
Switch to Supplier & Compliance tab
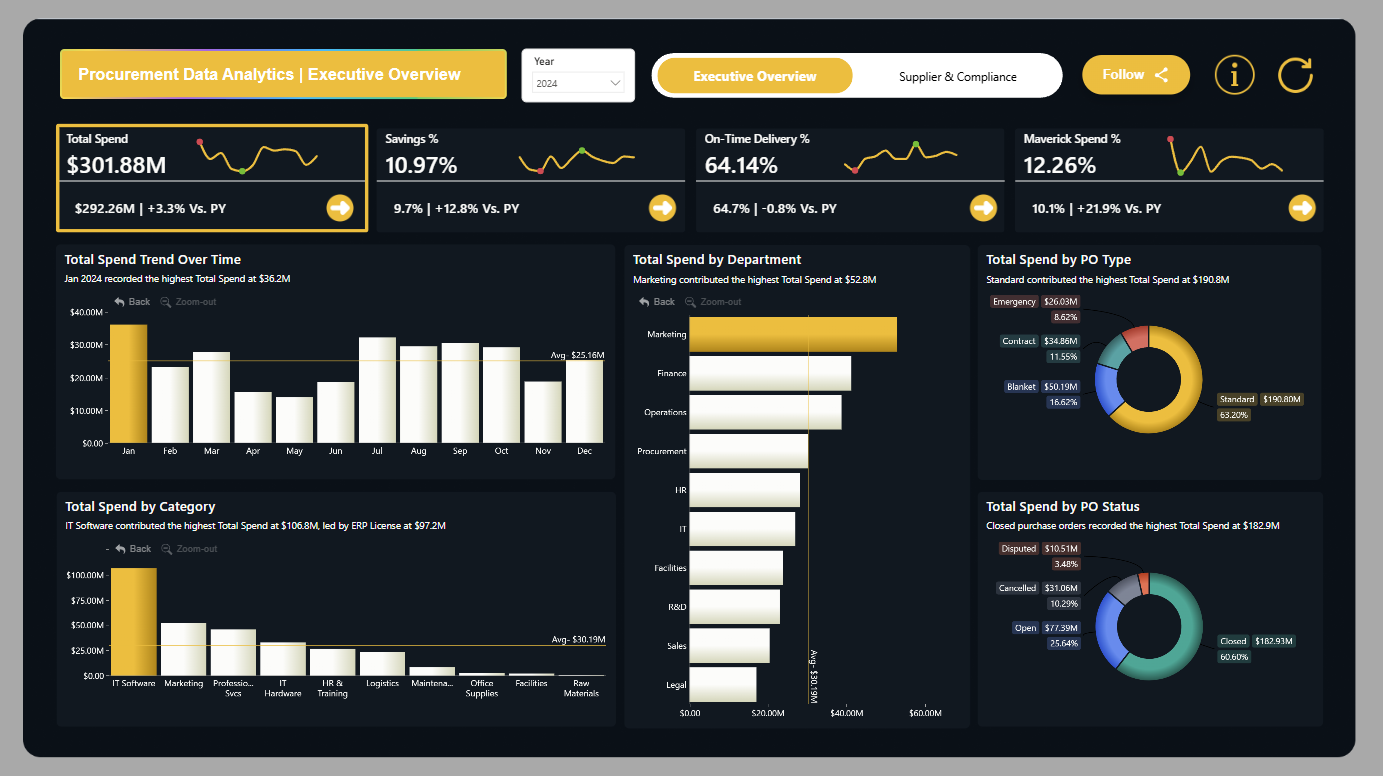957,76
